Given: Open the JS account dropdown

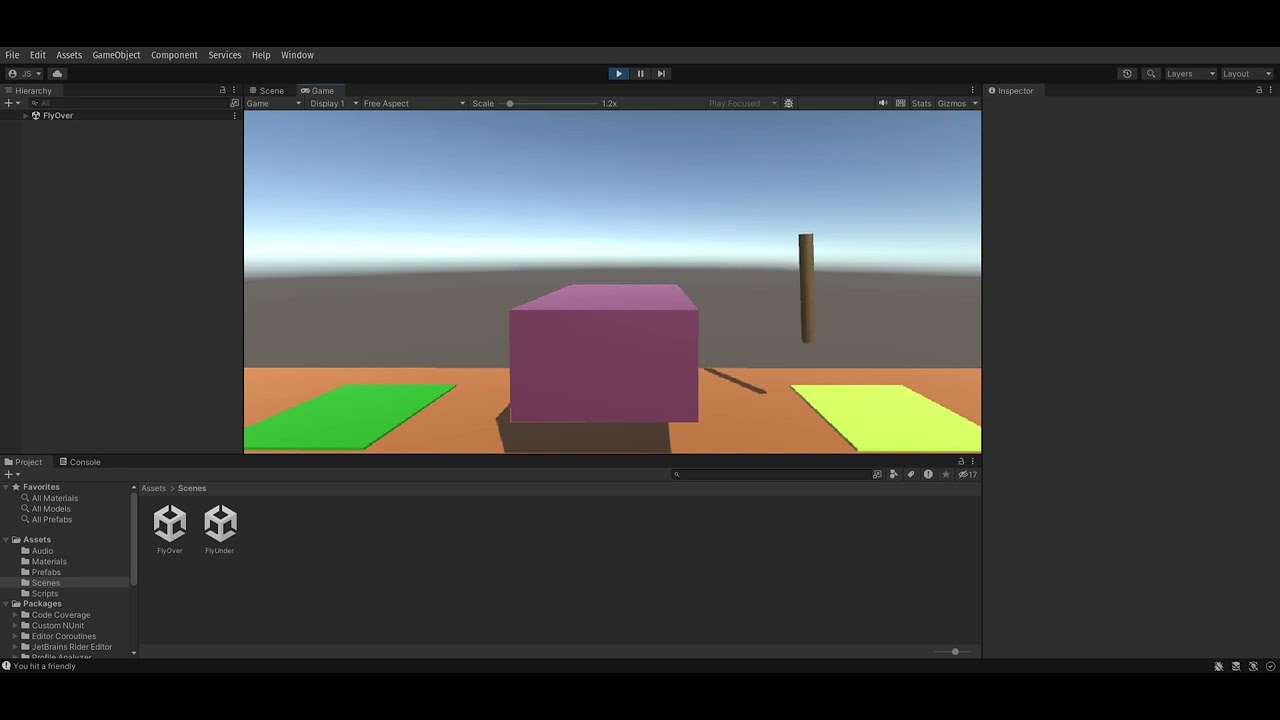Looking at the screenshot, I should pos(25,73).
